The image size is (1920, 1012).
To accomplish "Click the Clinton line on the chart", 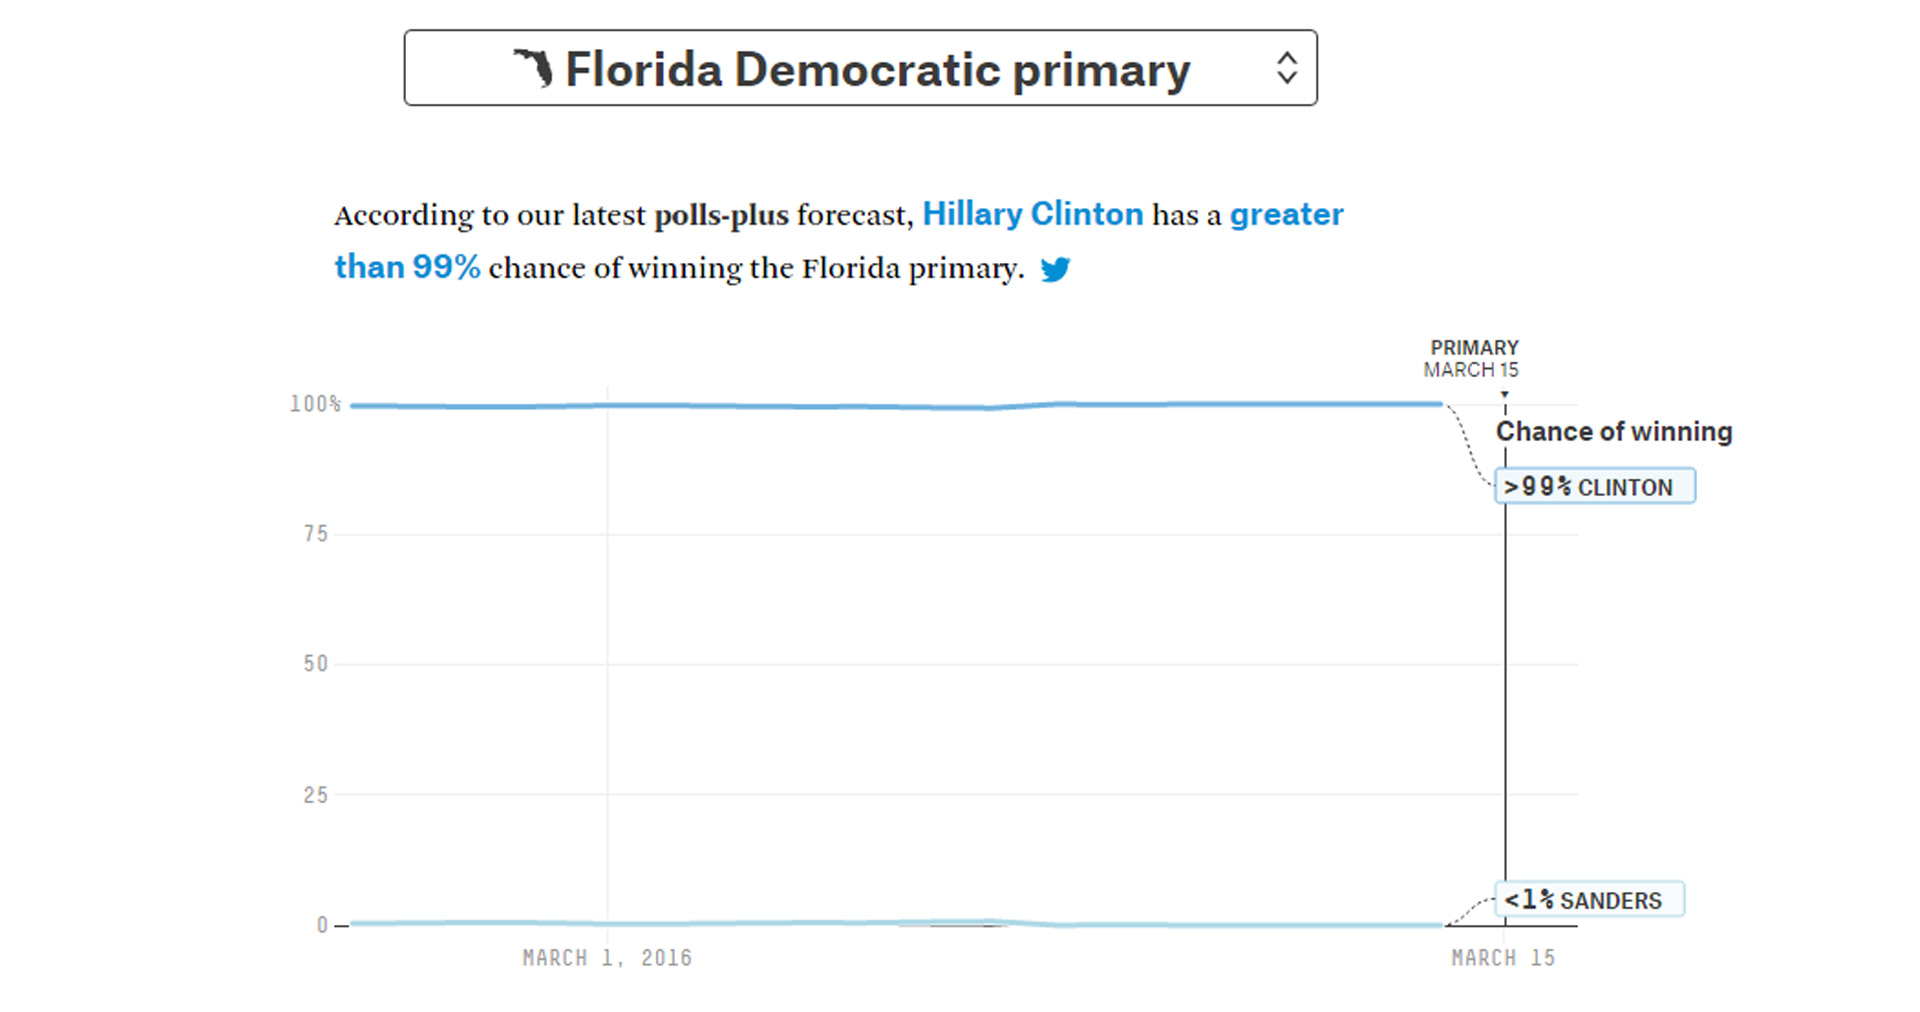I will (800, 406).
